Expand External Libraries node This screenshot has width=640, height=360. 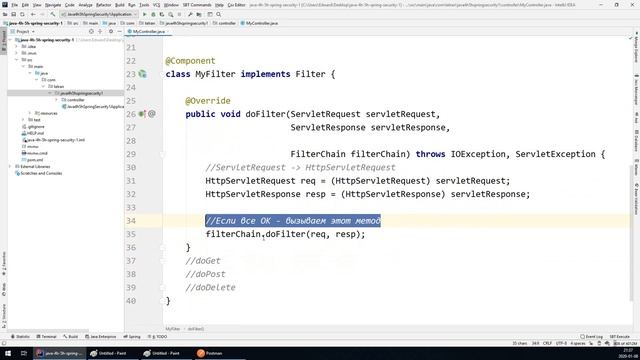coord(10,167)
